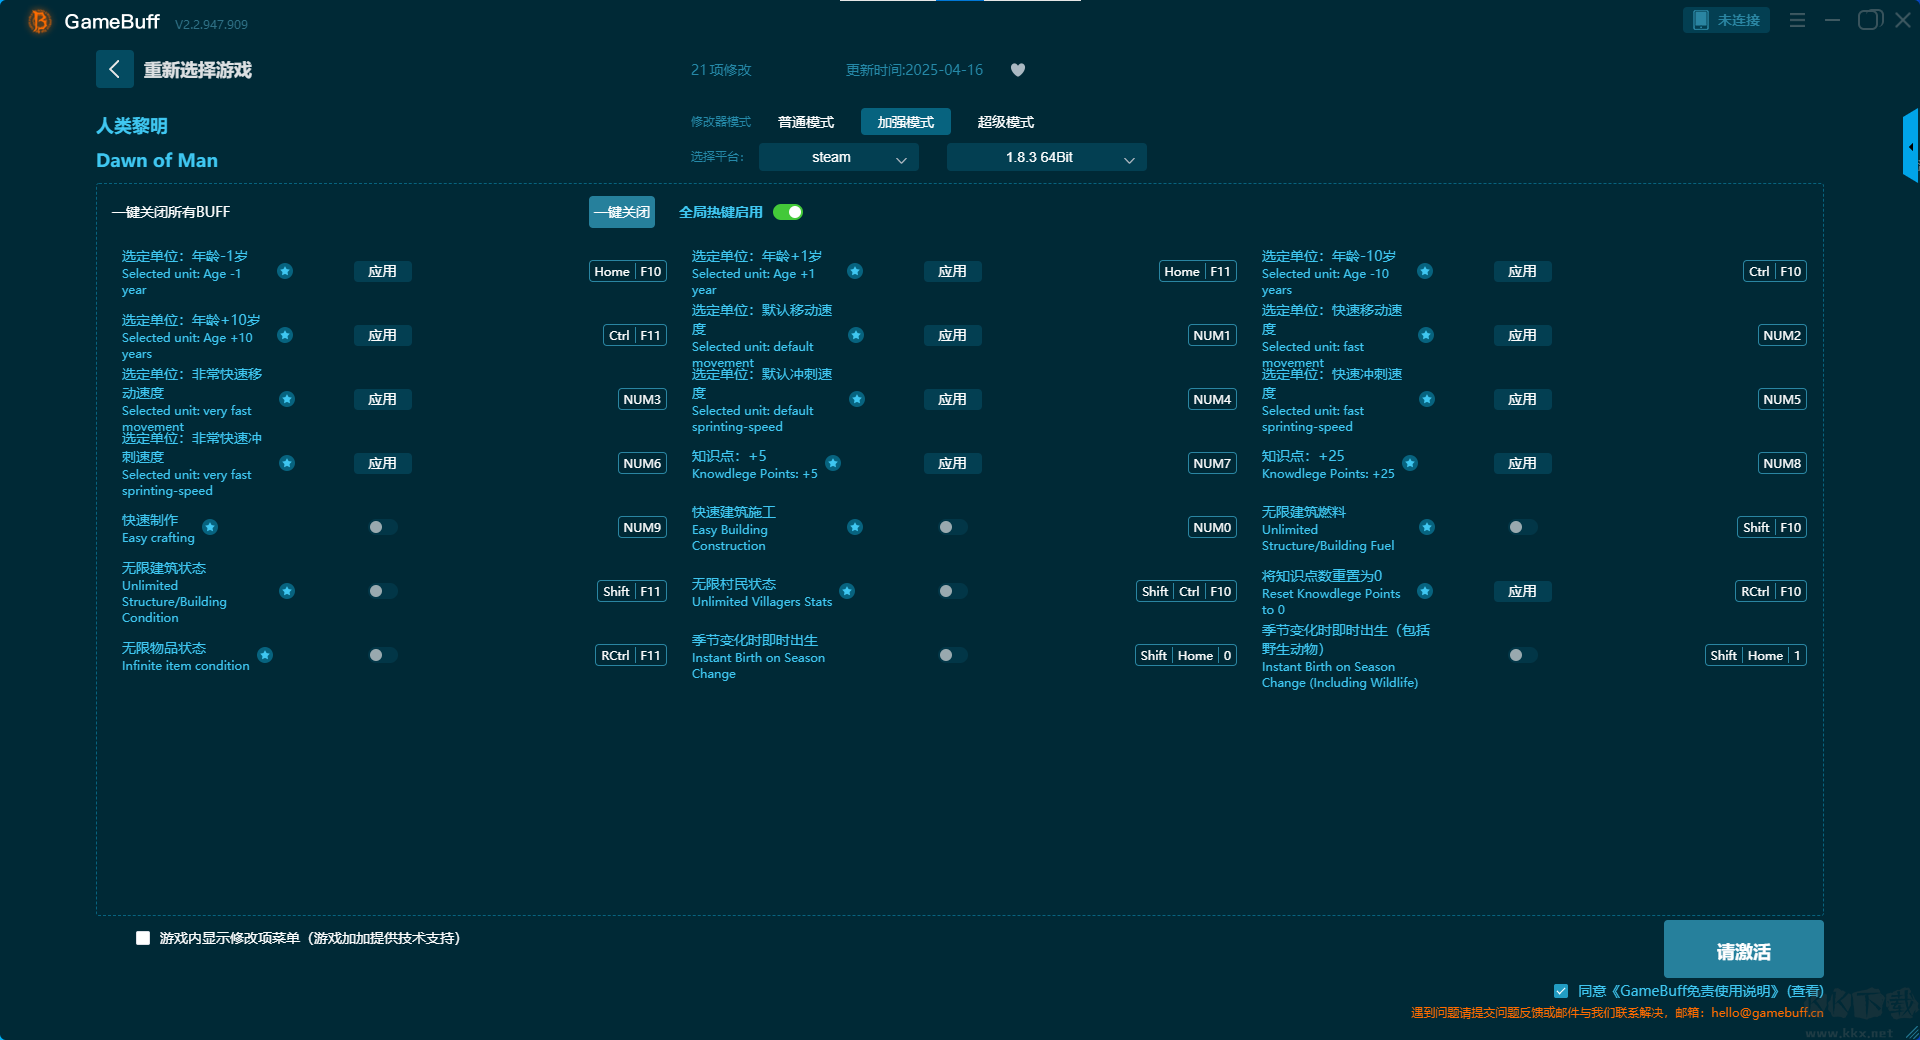1920x1040 pixels.
Task: Click the 请激活 activate button
Action: [1743, 950]
